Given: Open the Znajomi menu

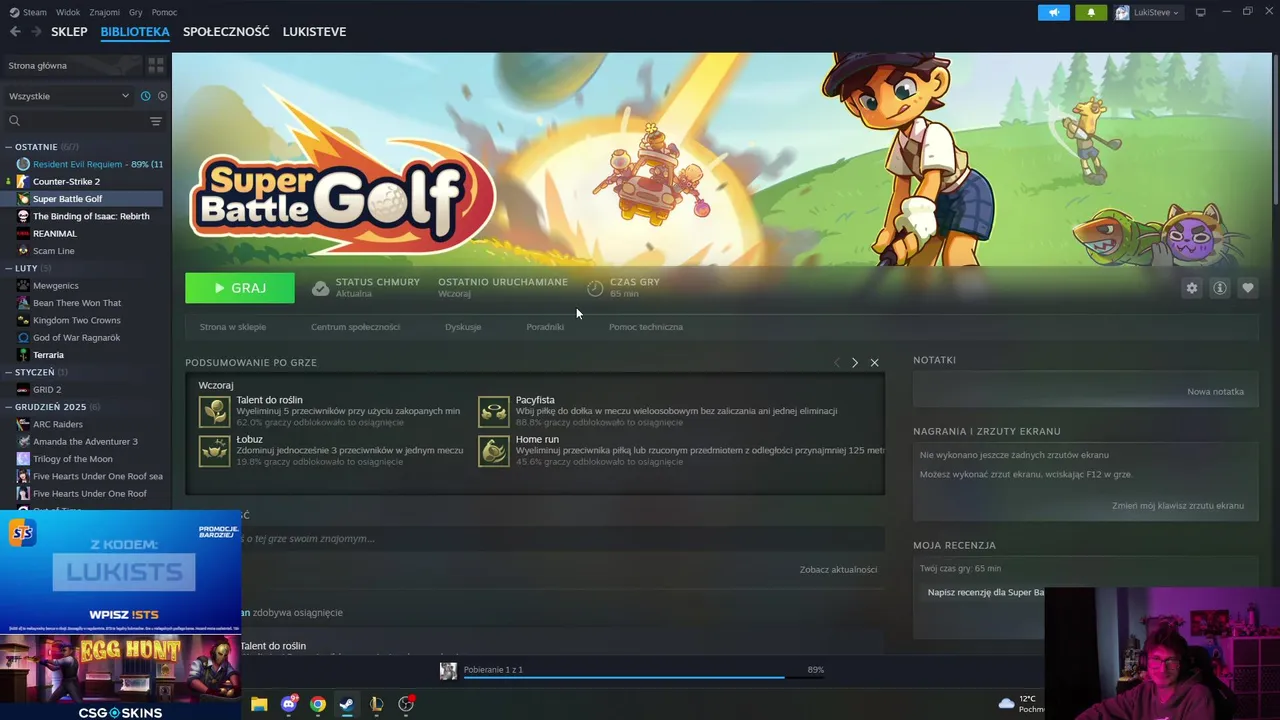Looking at the screenshot, I should (x=104, y=12).
